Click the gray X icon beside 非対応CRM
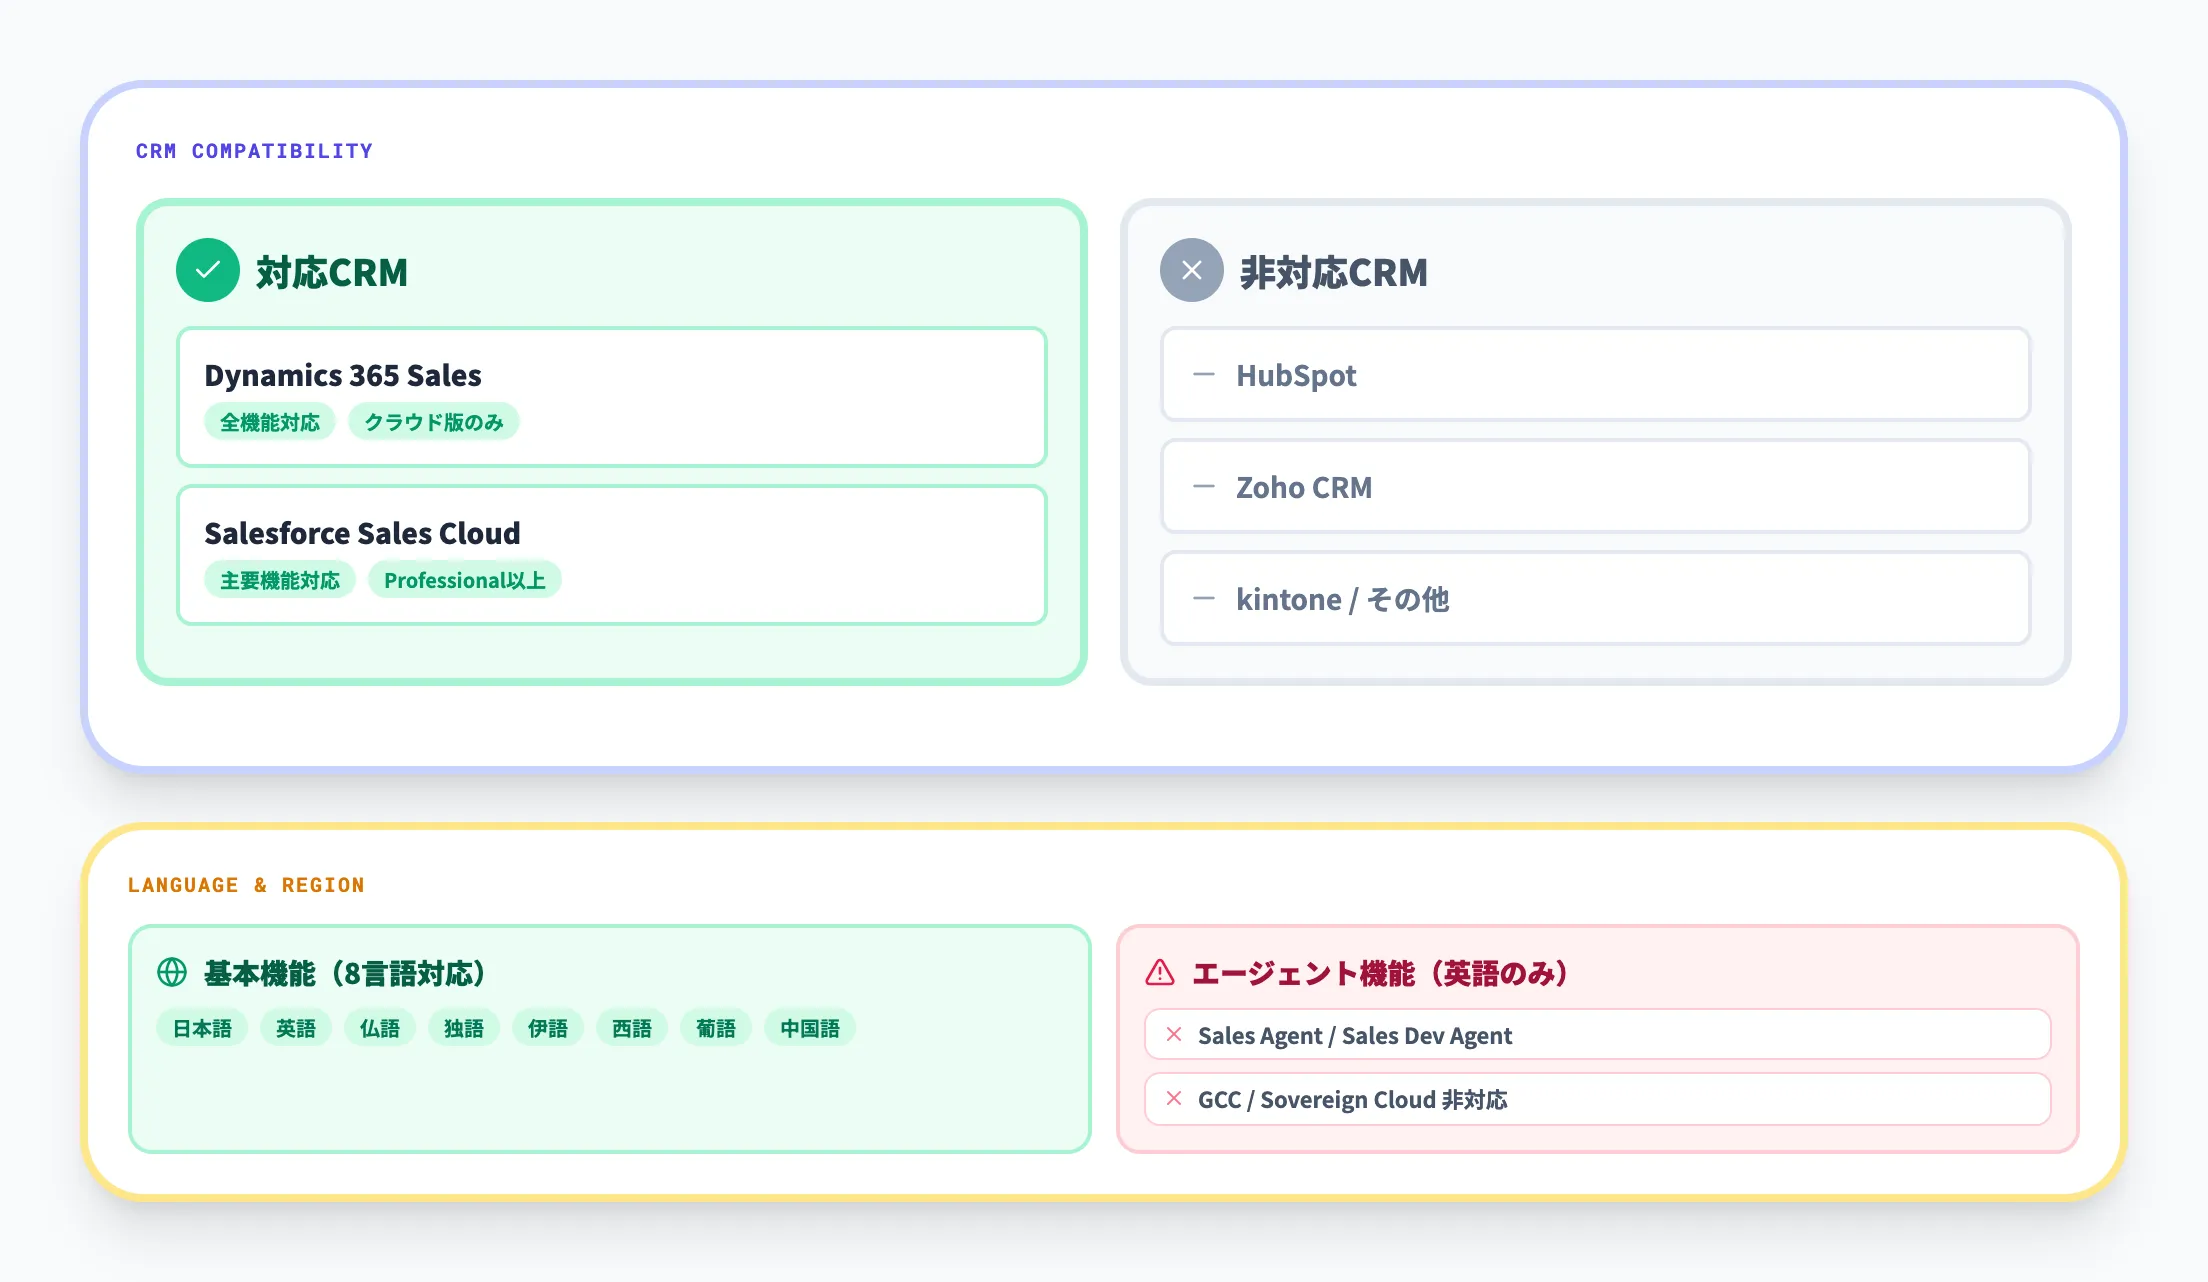Viewport: 2208px width, 1282px height. [x=1191, y=269]
